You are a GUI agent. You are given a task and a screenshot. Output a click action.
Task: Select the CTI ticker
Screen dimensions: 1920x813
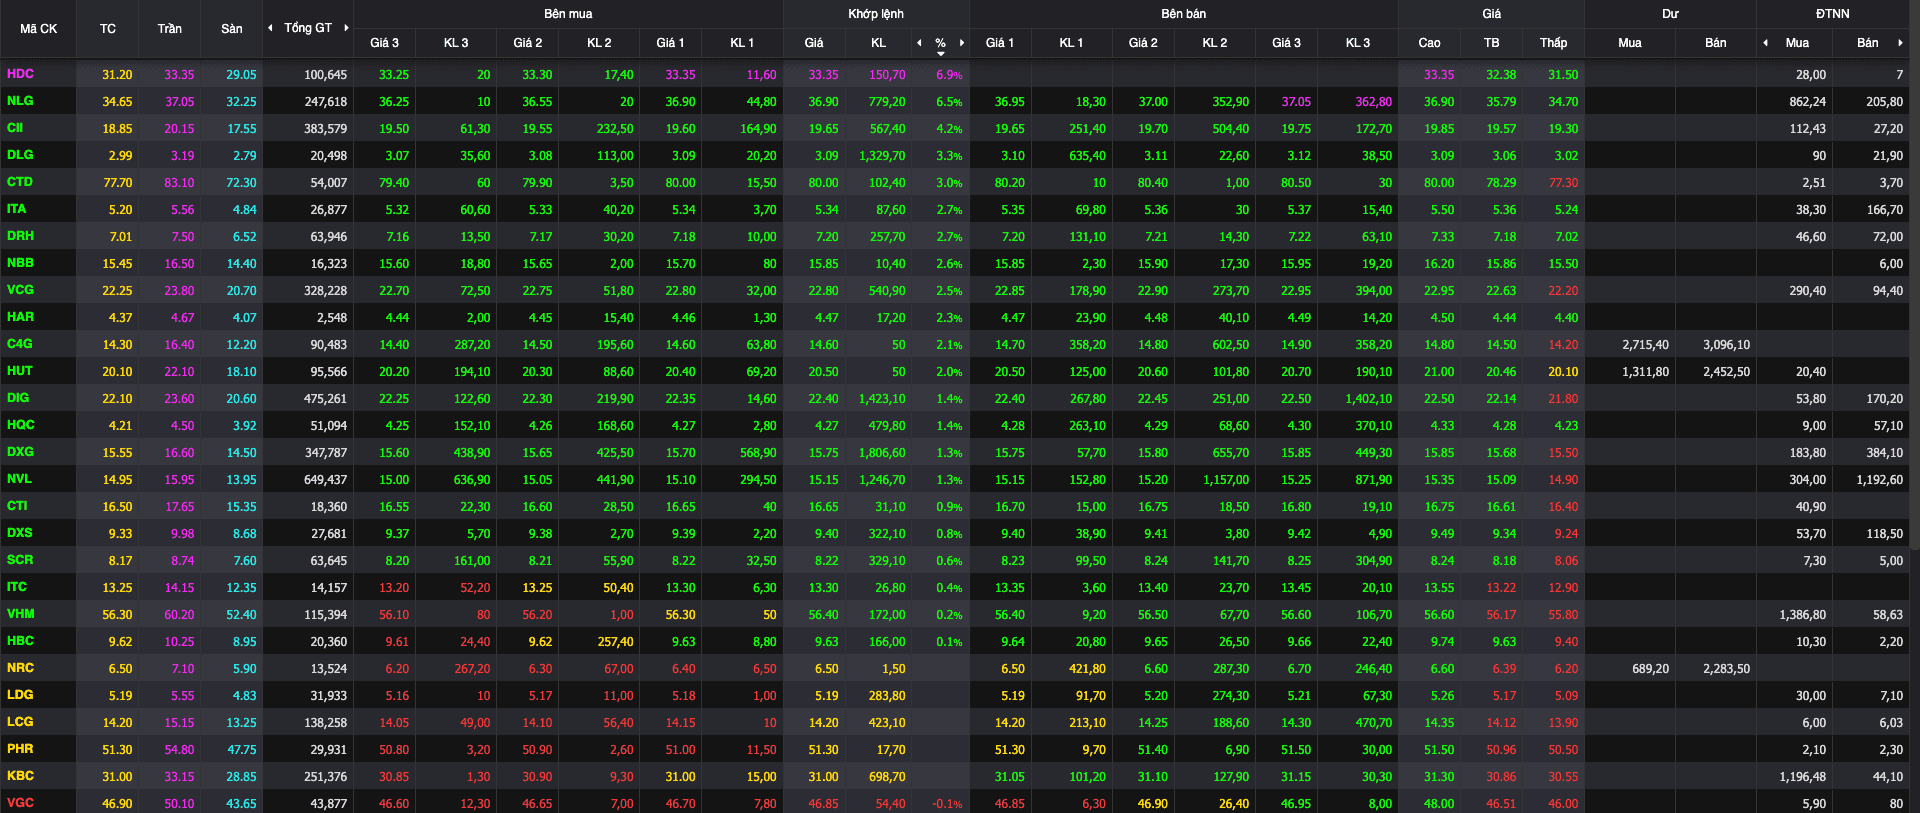[17, 506]
